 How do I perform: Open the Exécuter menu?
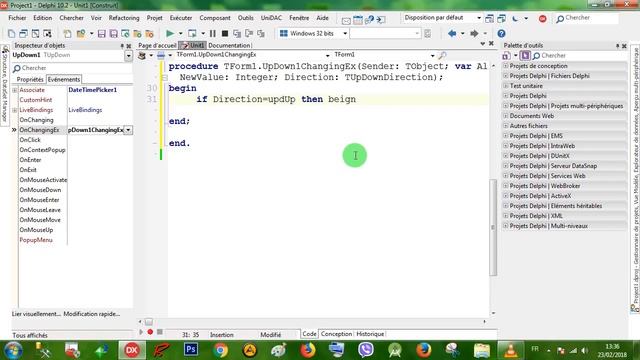click(x=181, y=18)
